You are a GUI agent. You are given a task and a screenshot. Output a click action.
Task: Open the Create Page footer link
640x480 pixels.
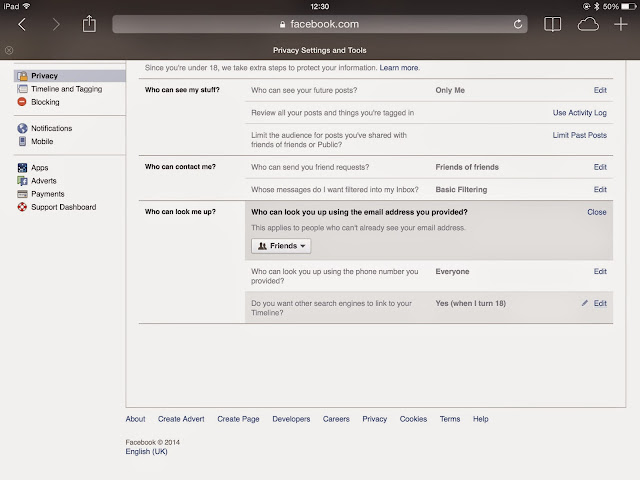(238, 419)
